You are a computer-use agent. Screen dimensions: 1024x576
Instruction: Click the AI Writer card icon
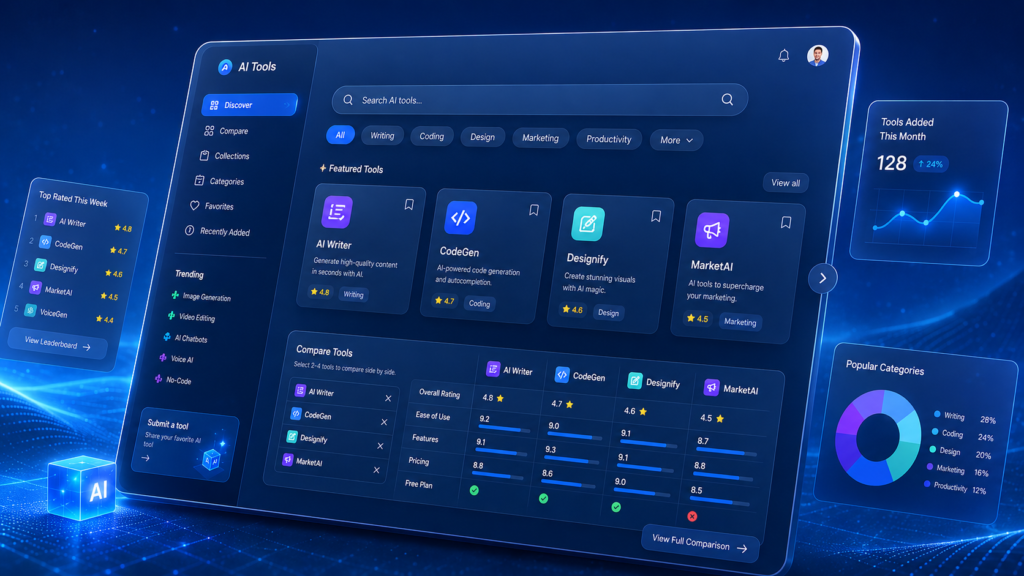[x=337, y=212]
